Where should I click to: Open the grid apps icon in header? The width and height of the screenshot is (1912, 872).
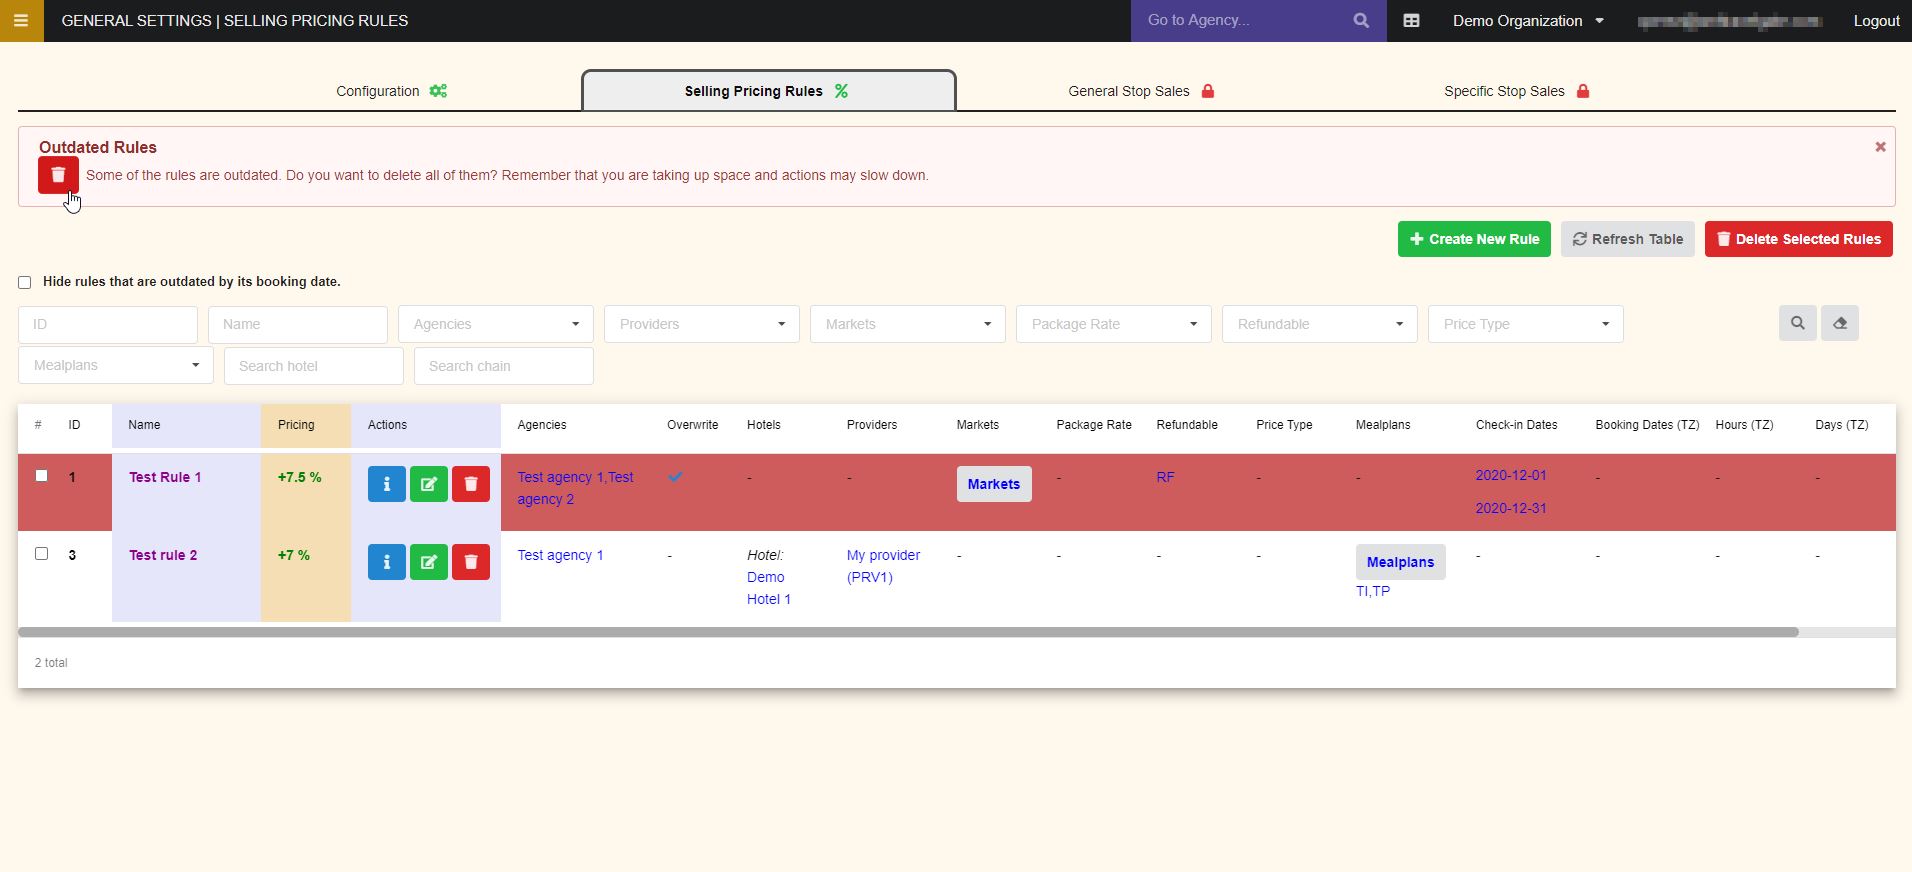click(1411, 20)
